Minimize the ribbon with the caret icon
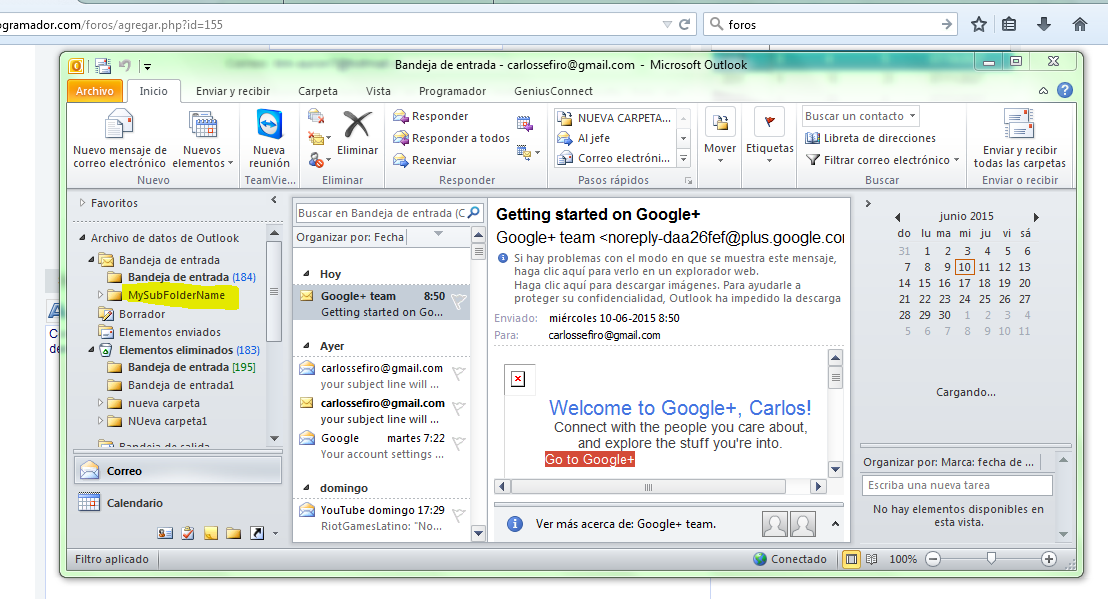The width and height of the screenshot is (1108, 599). [x=1043, y=91]
